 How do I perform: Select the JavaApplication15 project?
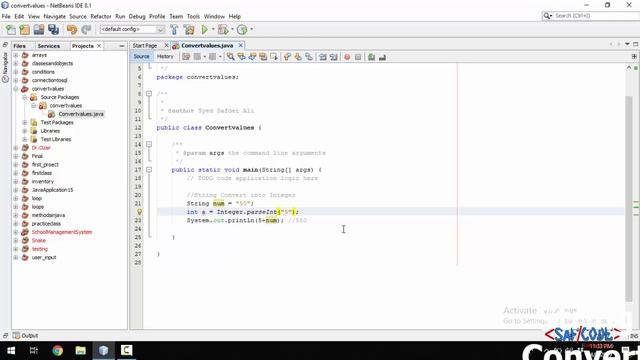tap(52, 190)
